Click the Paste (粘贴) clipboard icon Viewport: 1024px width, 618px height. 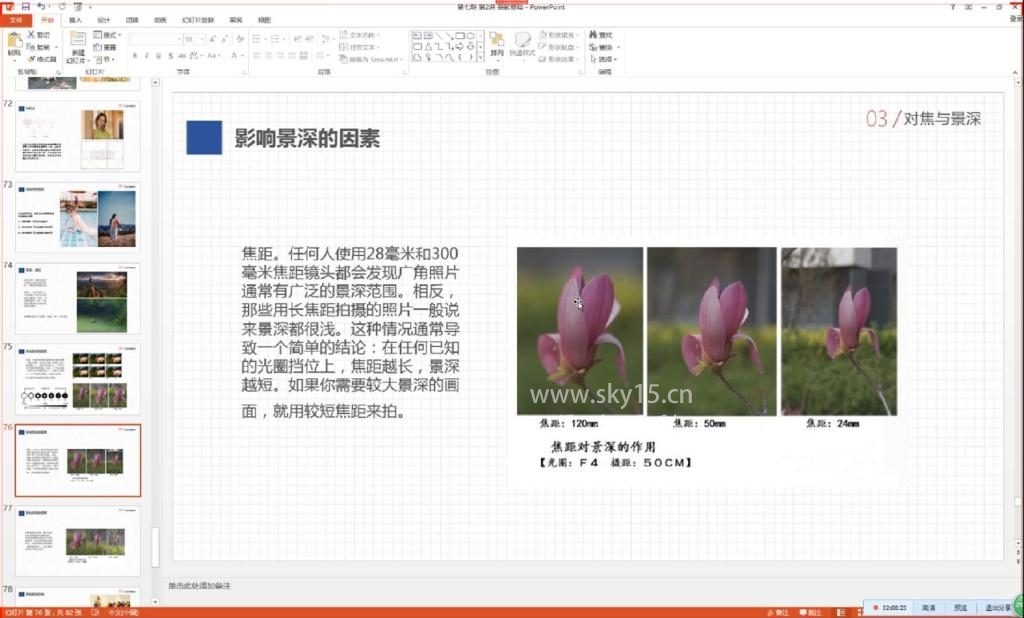pyautogui.click(x=14, y=40)
